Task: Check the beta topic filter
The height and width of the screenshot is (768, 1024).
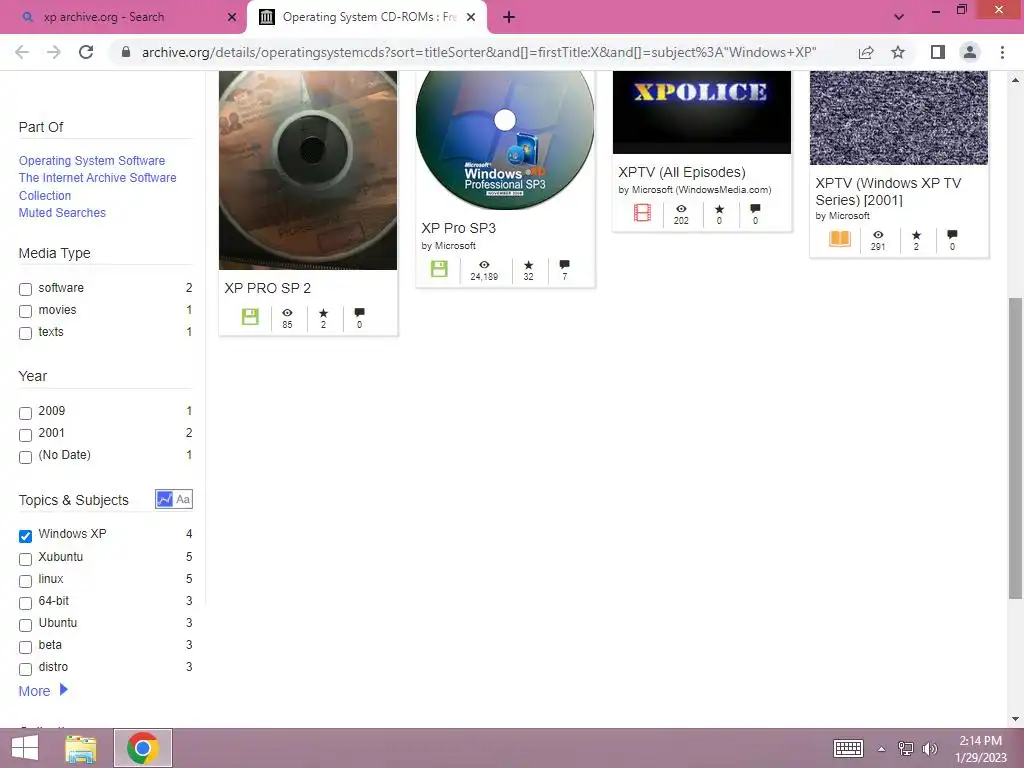Action: pyautogui.click(x=25, y=647)
